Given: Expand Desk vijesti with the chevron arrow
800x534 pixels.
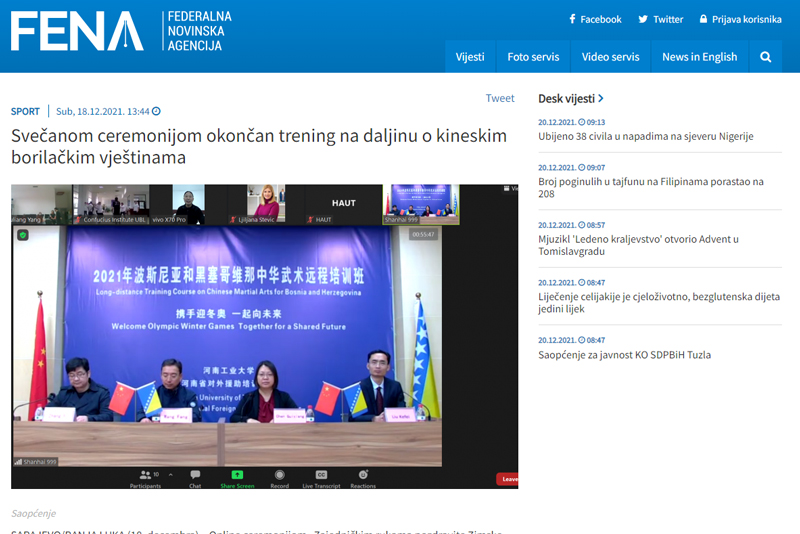Looking at the screenshot, I should tap(601, 99).
